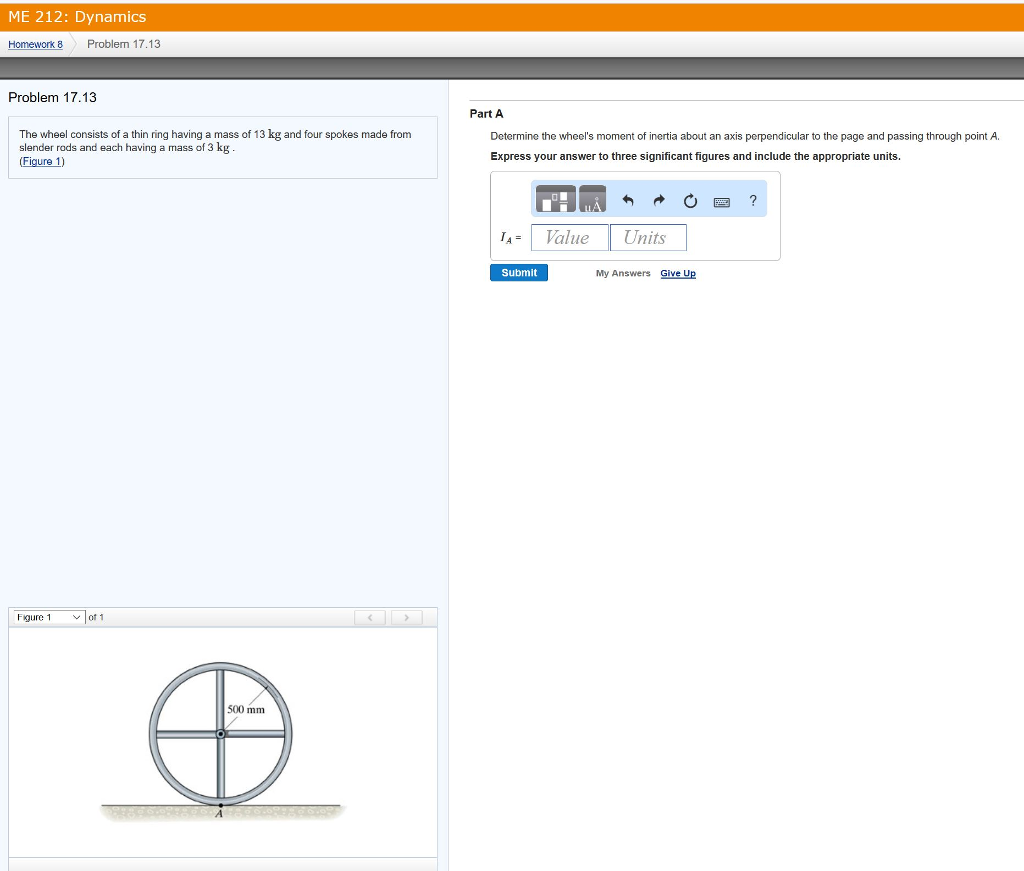This screenshot has width=1024, height=871.
Task: Open the math templates palette icon
Action: 555,200
